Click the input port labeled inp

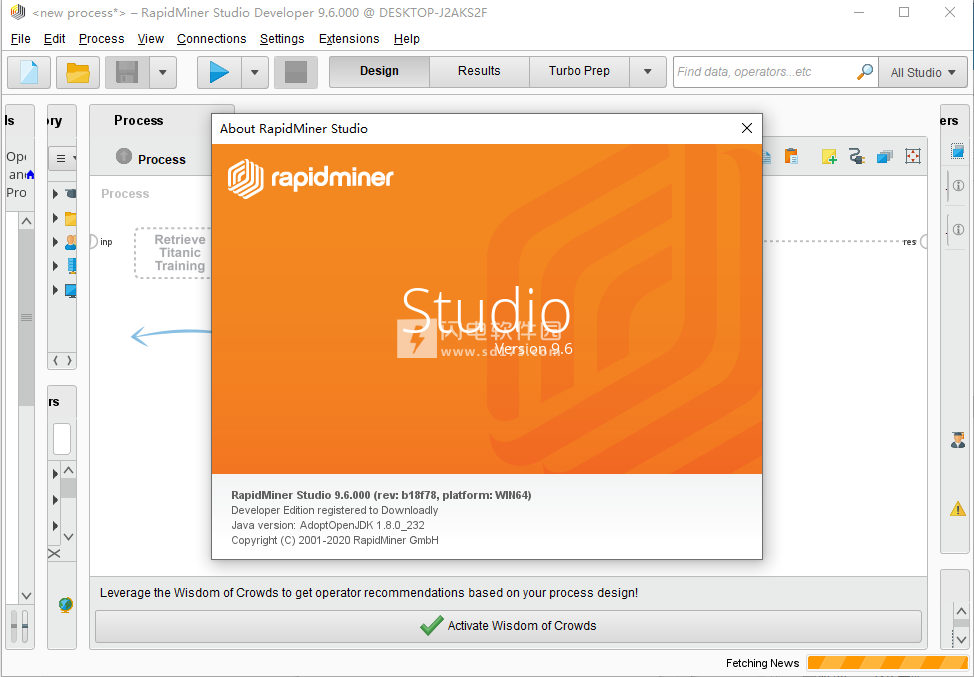pos(94,242)
